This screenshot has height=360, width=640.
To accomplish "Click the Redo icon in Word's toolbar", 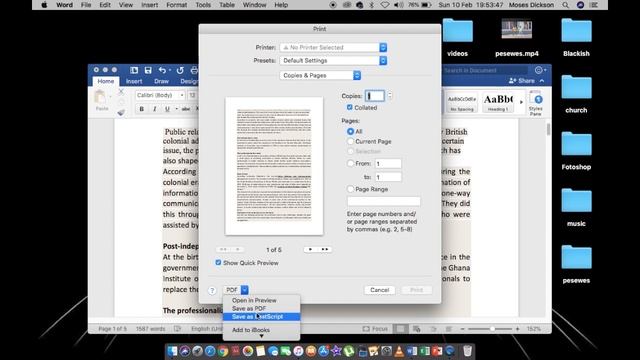I will pyautogui.click(x=180, y=70).
